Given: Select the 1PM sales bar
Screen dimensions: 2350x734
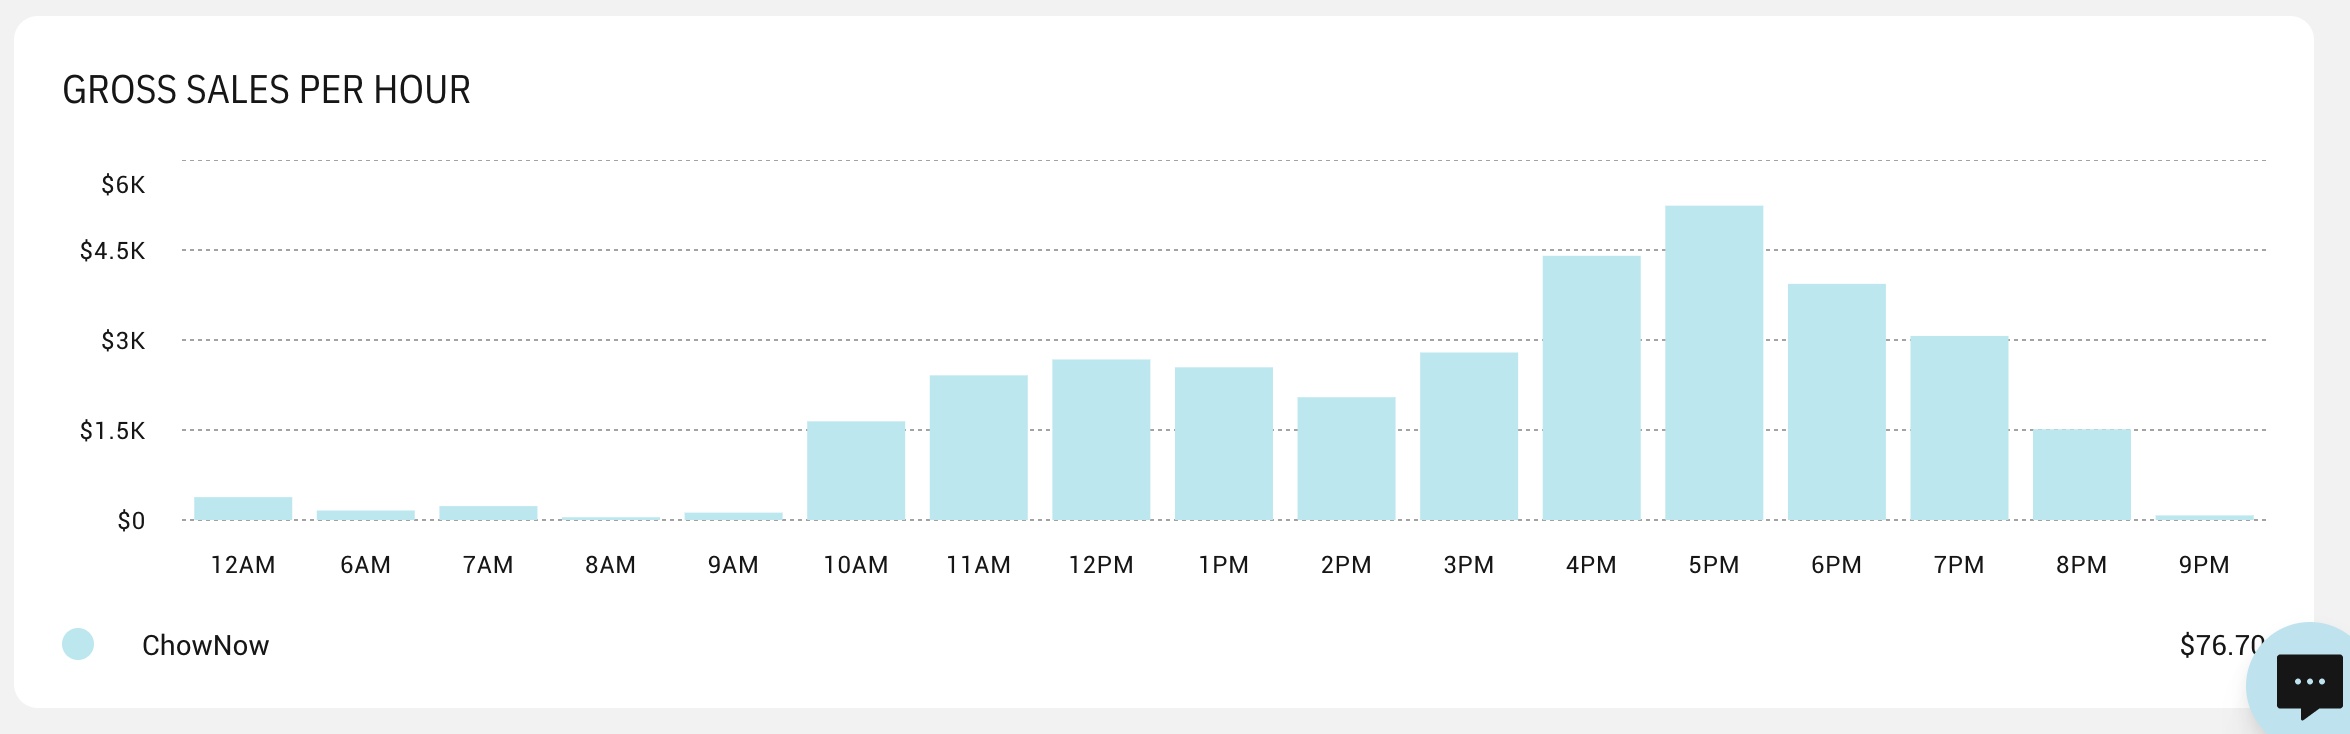Looking at the screenshot, I should point(1223,443).
